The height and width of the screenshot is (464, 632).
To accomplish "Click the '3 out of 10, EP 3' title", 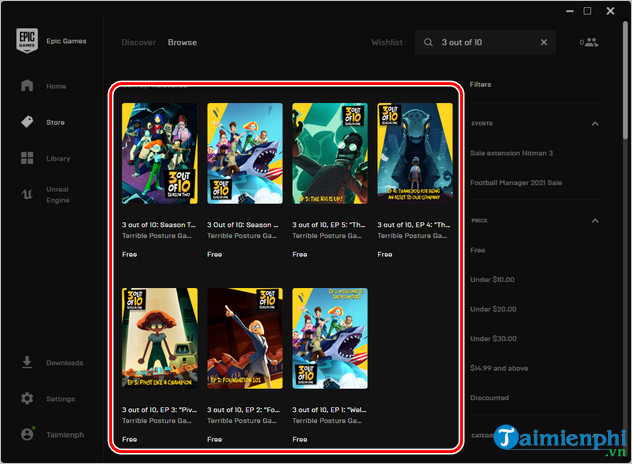I will (x=160, y=410).
